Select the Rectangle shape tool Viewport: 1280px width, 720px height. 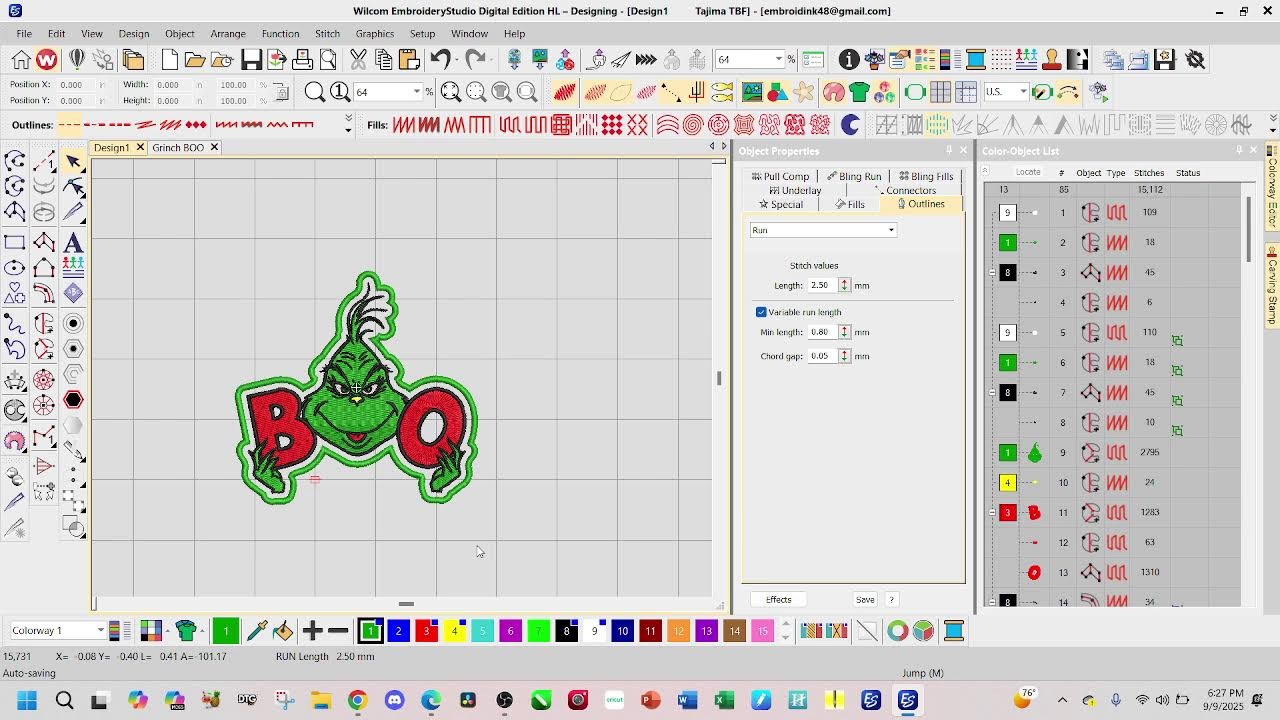coord(15,242)
